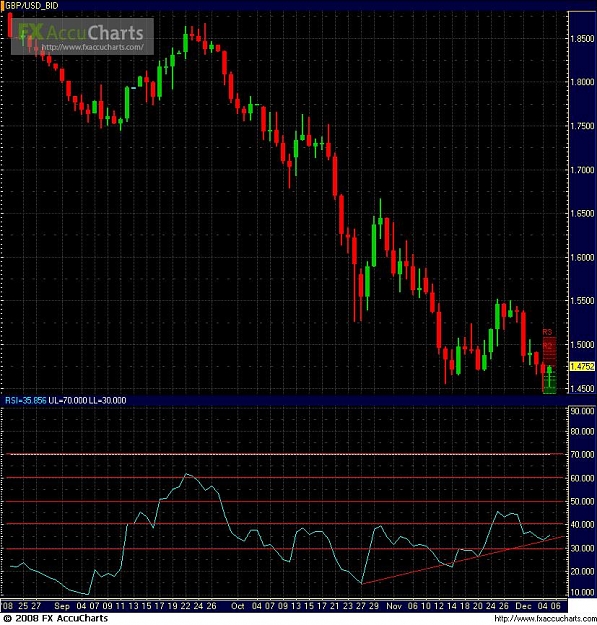The image size is (597, 625).
Task: Click the red R3 resistance label
Action: (x=547, y=332)
